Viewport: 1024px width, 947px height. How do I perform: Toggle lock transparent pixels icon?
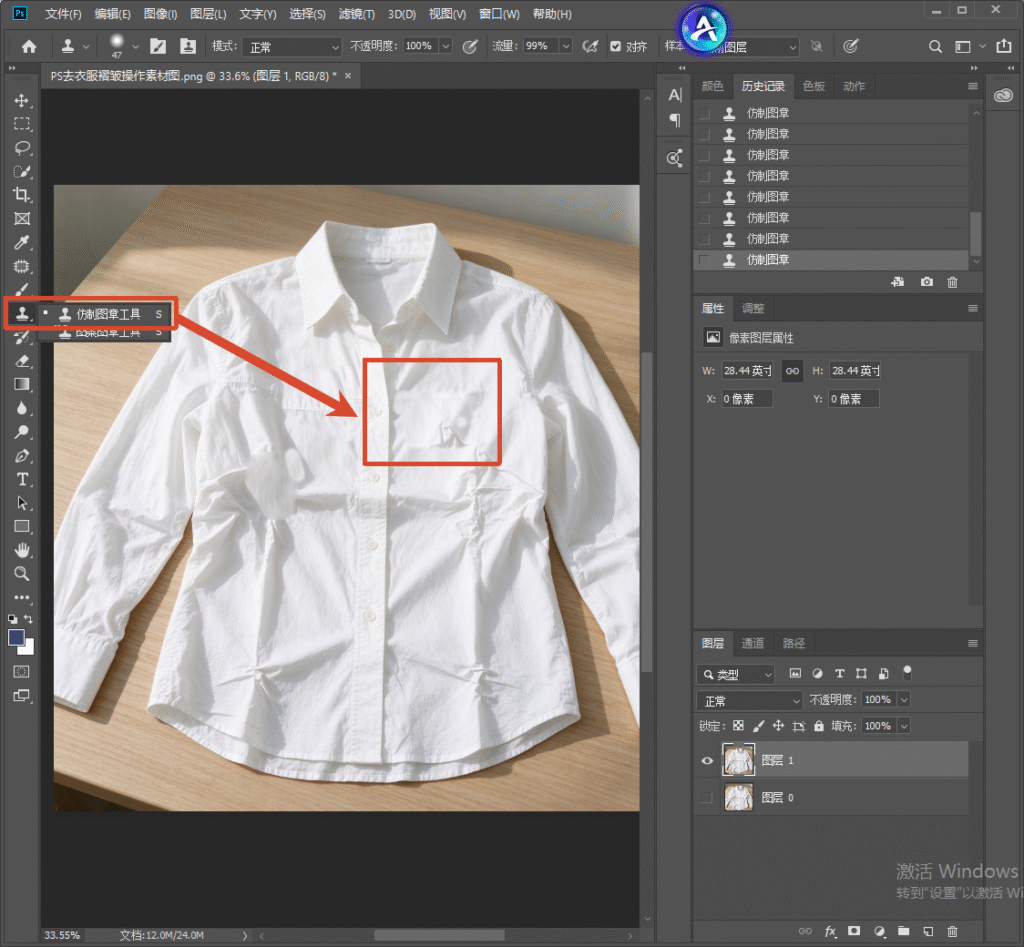tap(738, 726)
